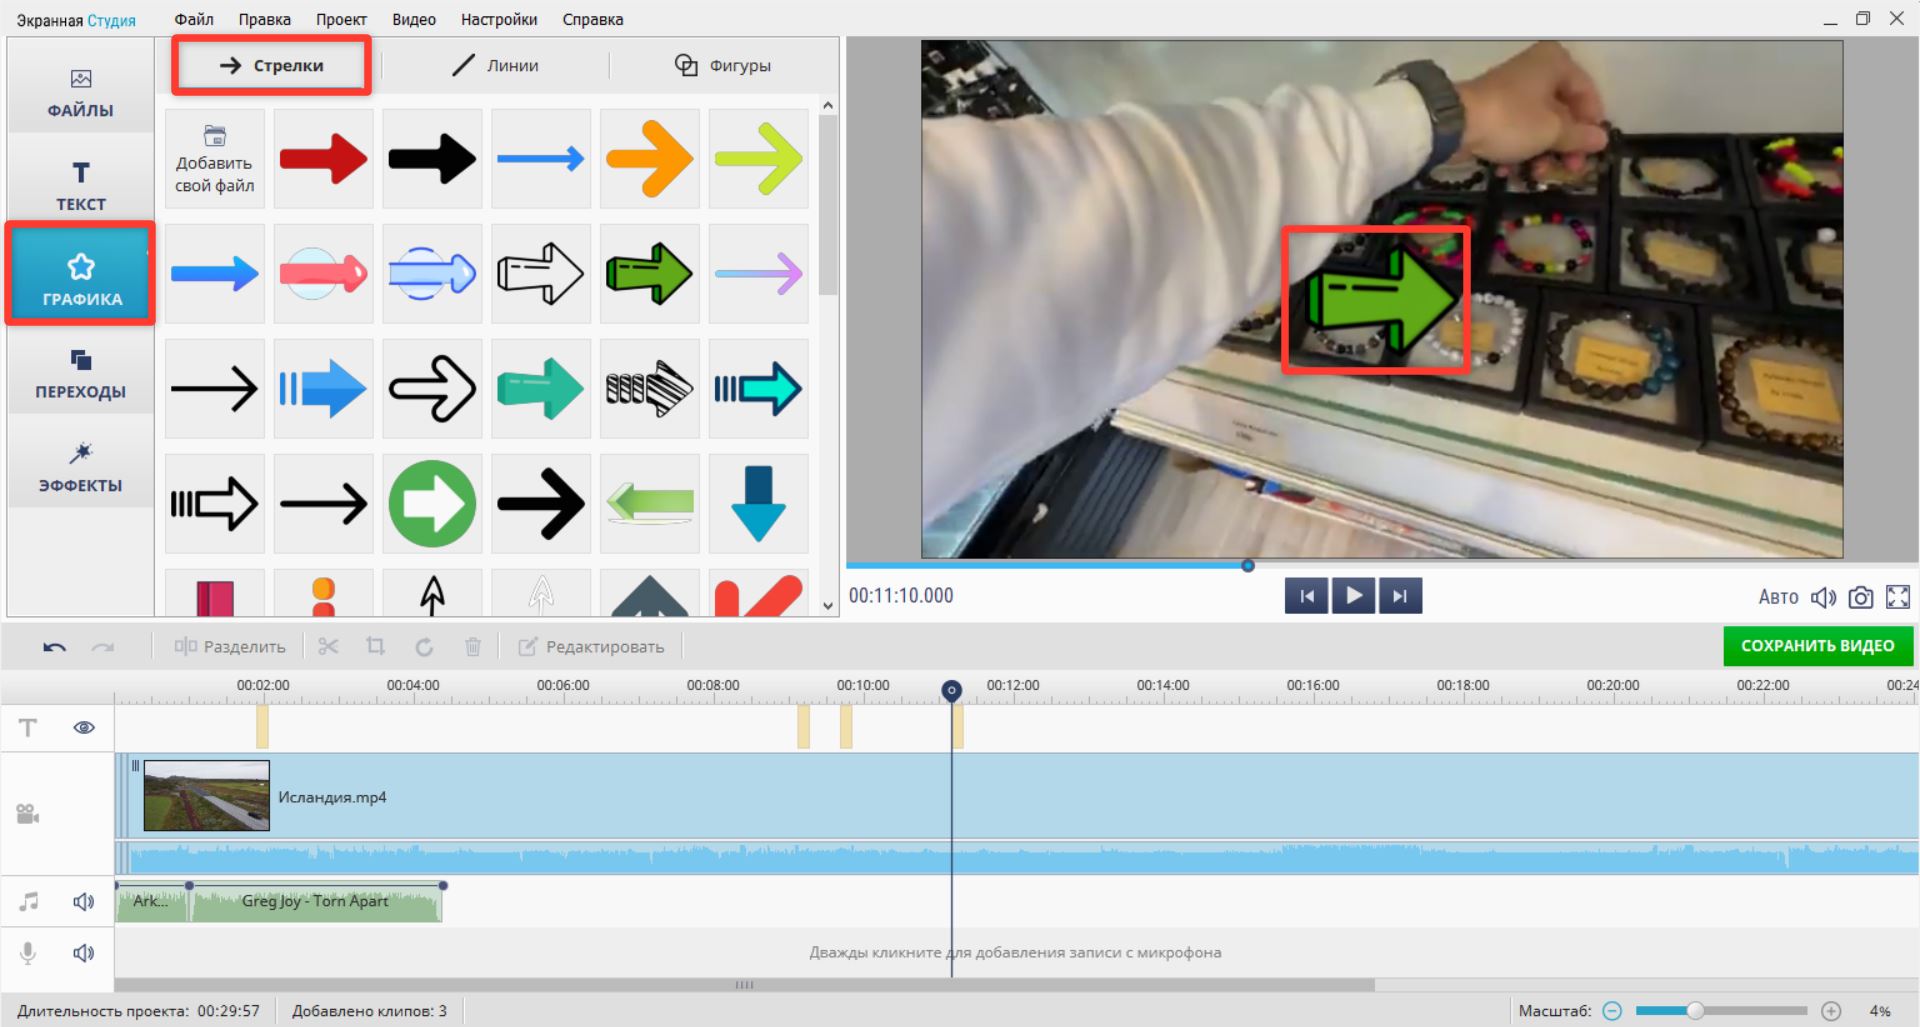Select the red arrow graphic
The width and height of the screenshot is (1920, 1027).
click(324, 159)
